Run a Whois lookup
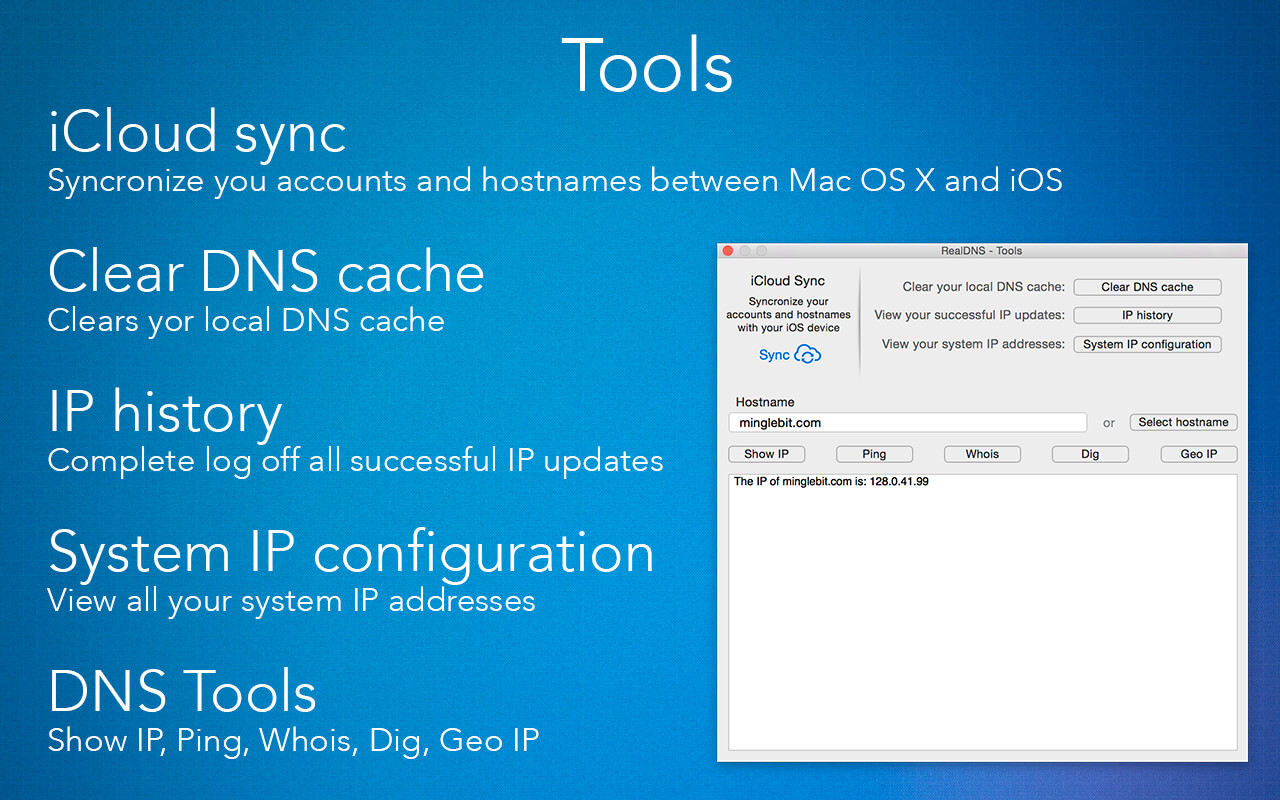The height and width of the screenshot is (800, 1280). coord(982,454)
